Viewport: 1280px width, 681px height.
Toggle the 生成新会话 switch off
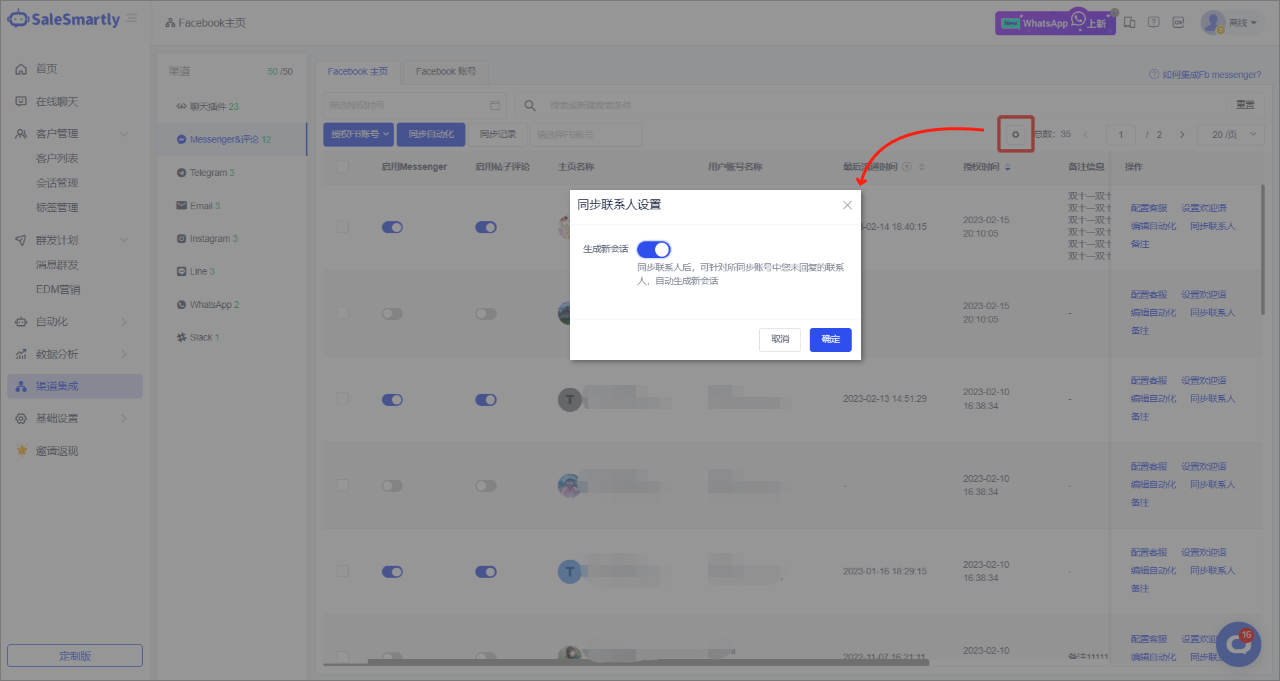pos(654,249)
